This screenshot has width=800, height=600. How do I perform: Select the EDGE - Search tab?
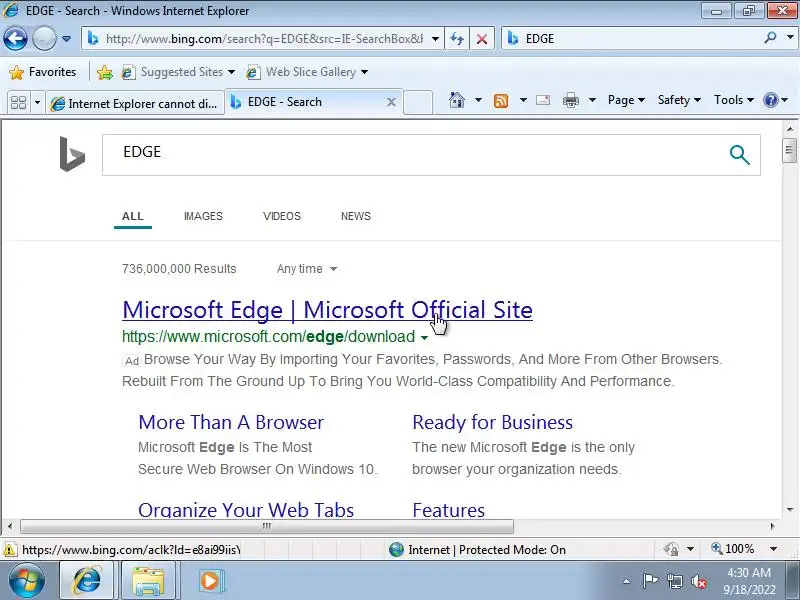point(314,102)
